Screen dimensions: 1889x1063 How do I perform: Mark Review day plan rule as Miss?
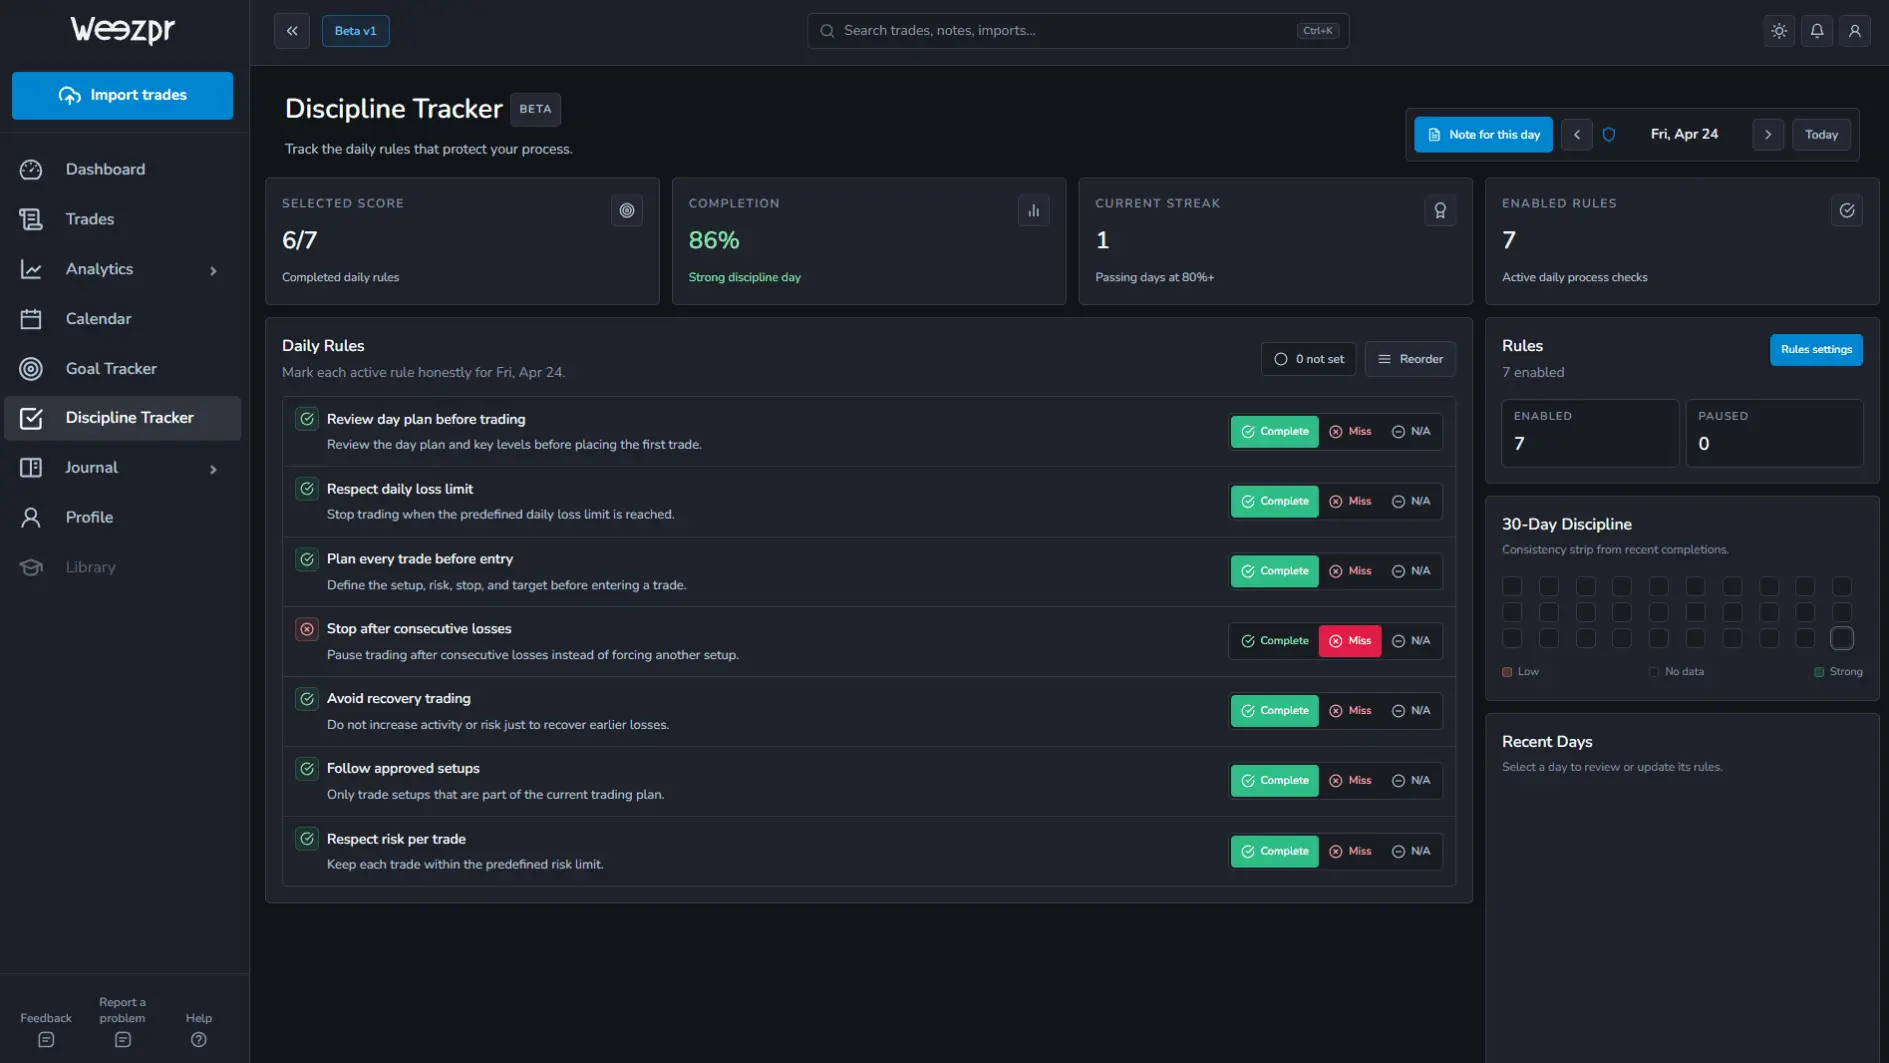click(1350, 431)
